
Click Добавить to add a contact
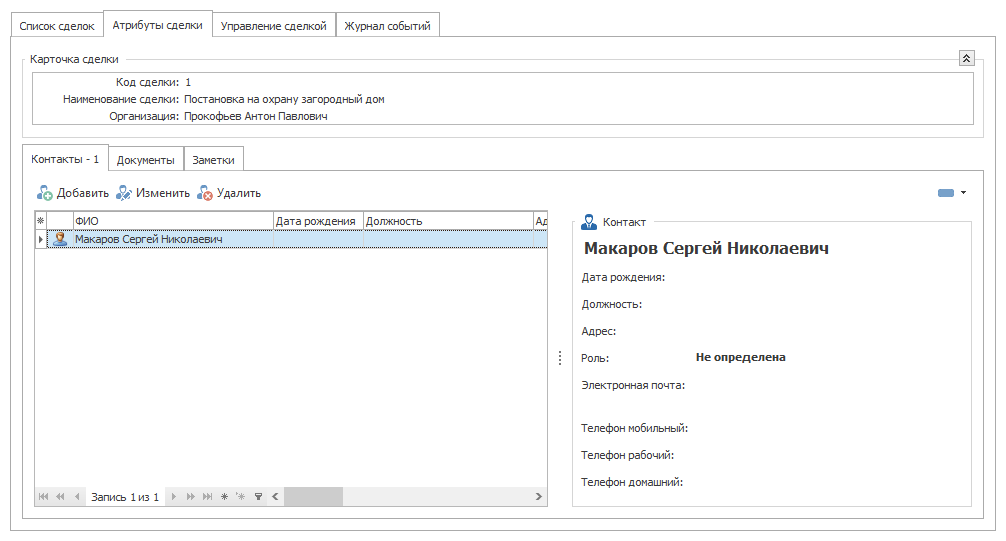click(x=73, y=193)
